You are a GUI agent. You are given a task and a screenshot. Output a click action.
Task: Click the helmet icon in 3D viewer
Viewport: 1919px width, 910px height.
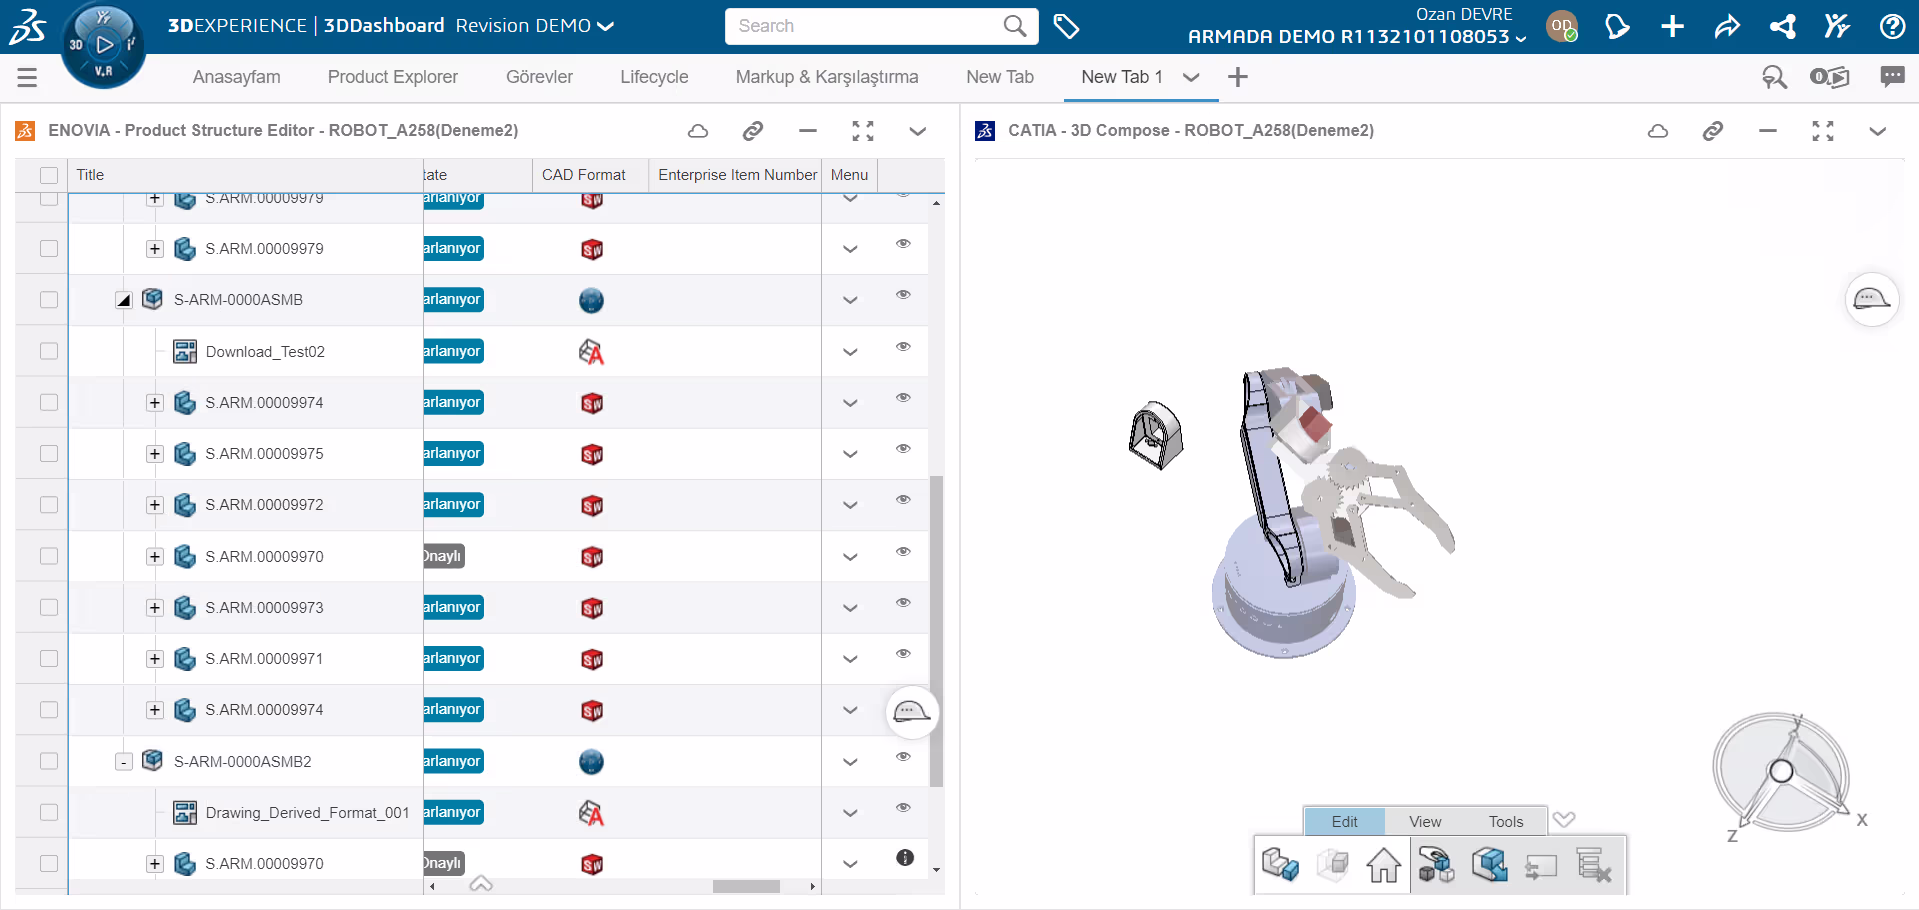1871,299
